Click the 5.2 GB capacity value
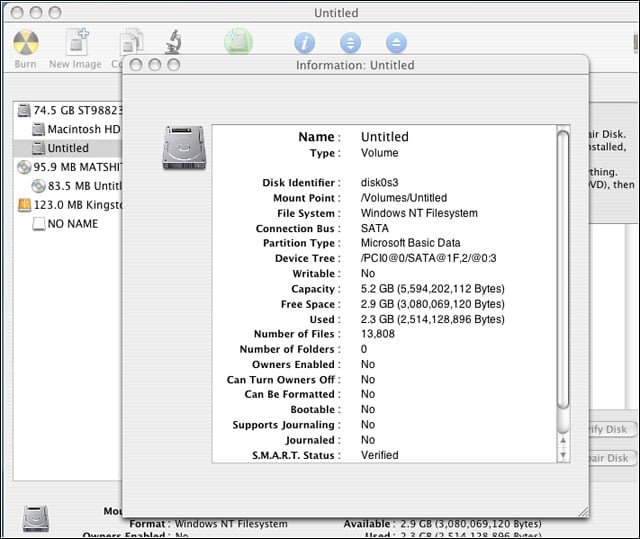This screenshot has height=539, width=640. (433, 289)
